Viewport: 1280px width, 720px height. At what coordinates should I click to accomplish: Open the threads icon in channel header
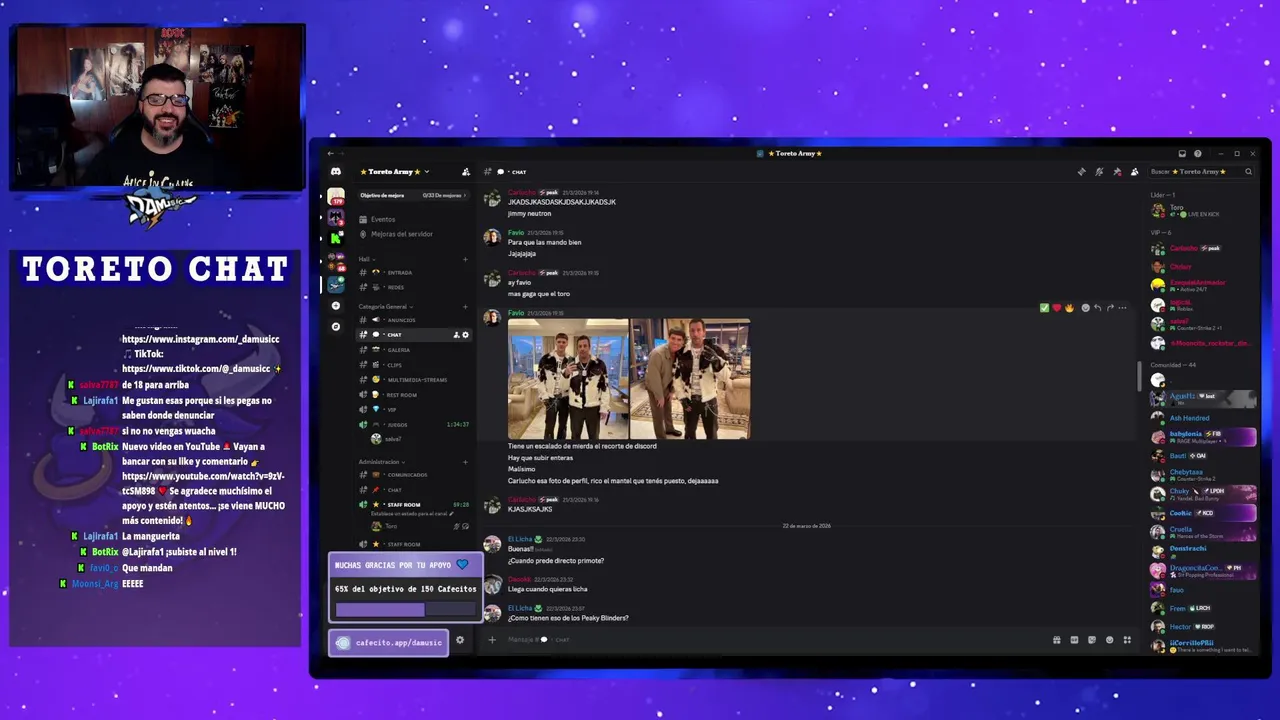pos(1081,172)
